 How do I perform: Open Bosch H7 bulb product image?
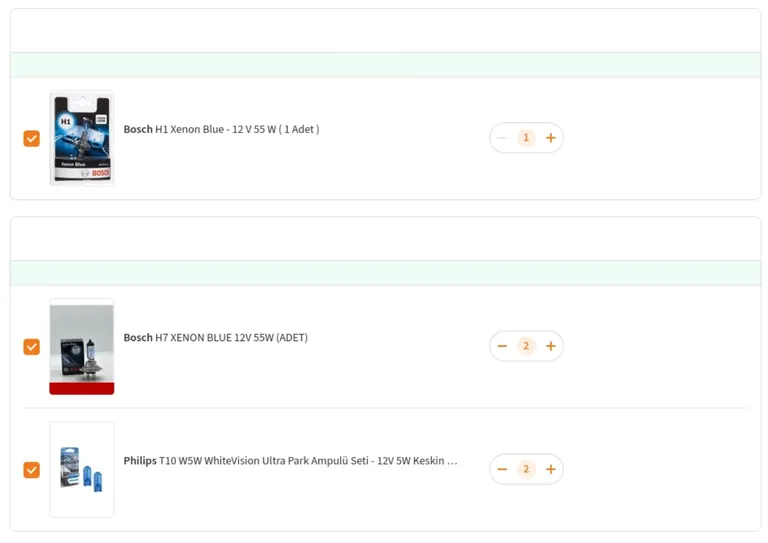click(82, 347)
